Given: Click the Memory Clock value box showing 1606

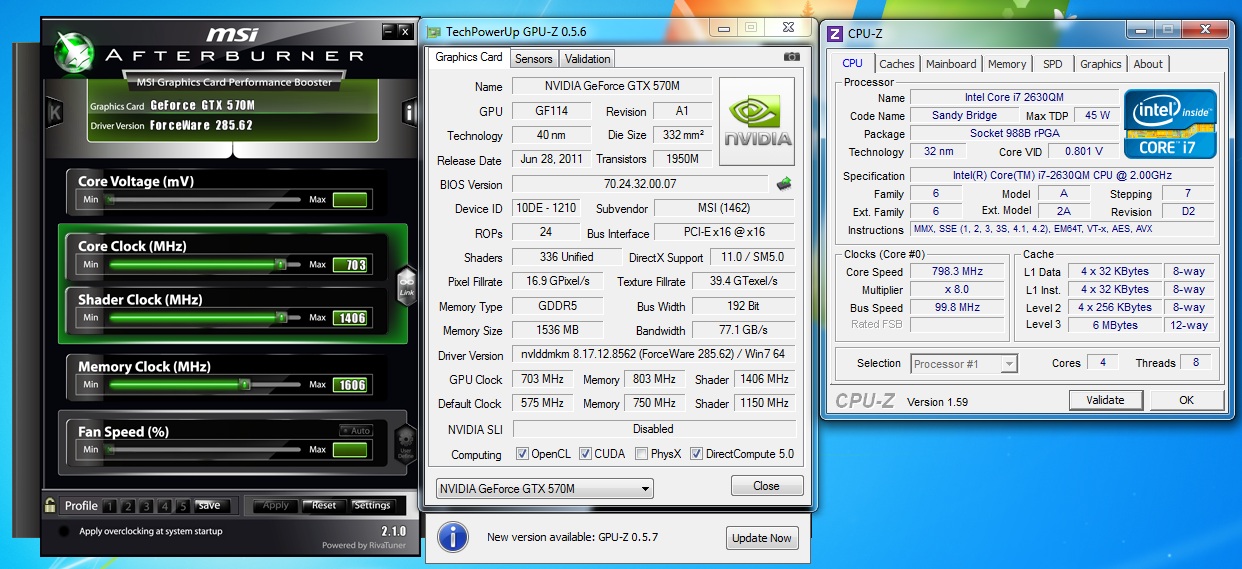Looking at the screenshot, I should point(350,385).
